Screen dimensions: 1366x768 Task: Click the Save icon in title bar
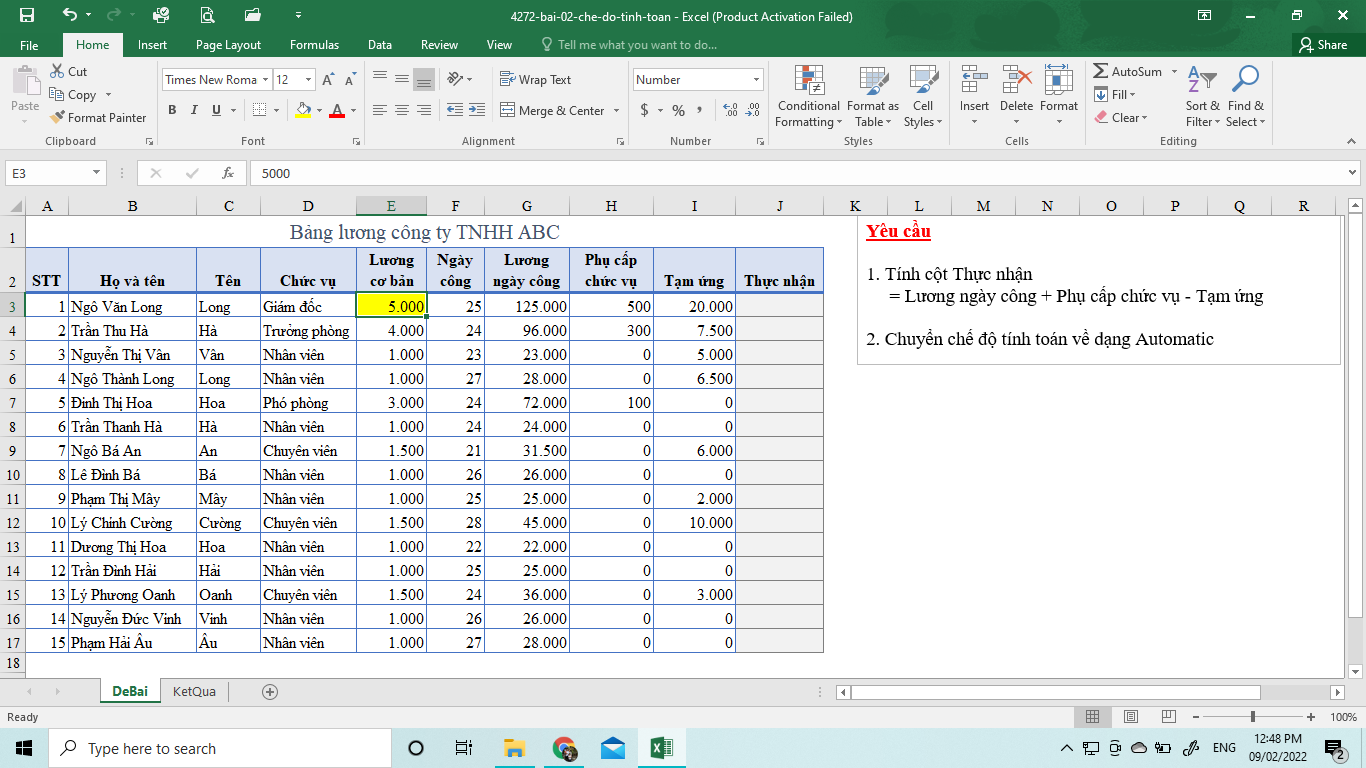click(x=27, y=16)
